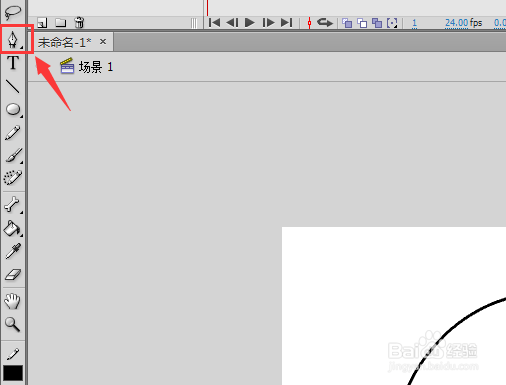
Task: Close the 未命名-1* document tab
Action: (103, 42)
